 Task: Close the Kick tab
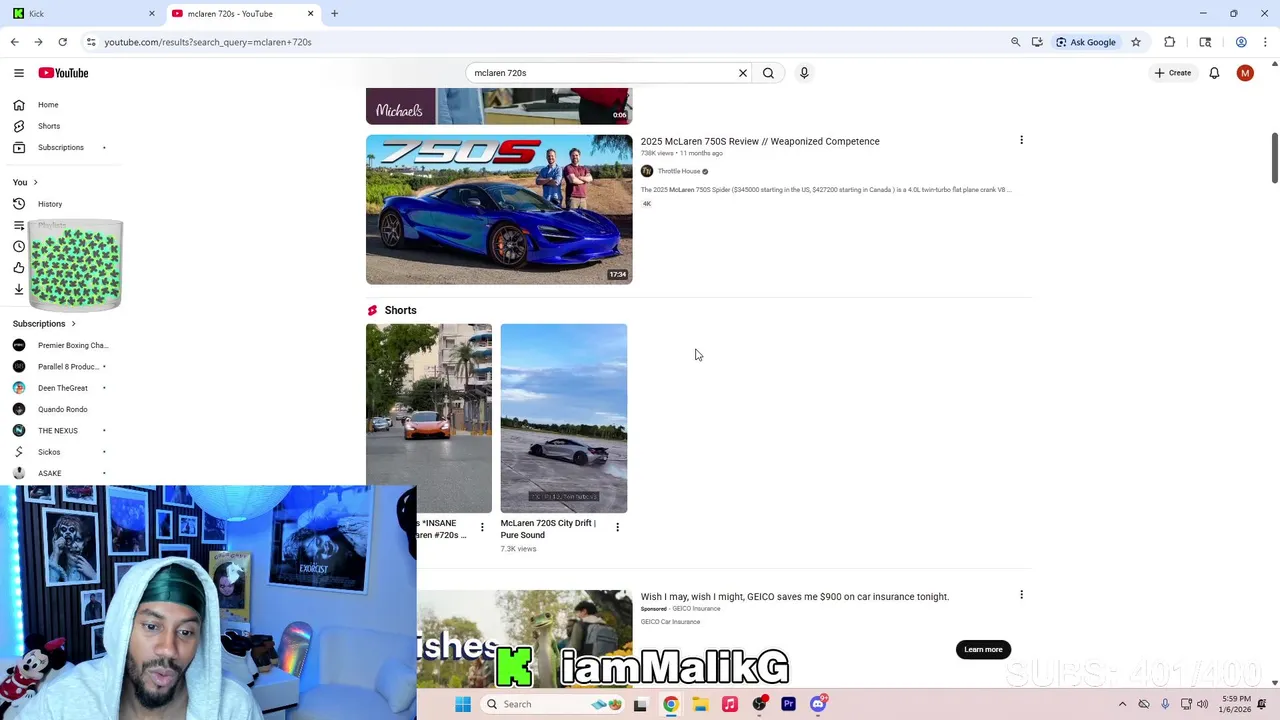(x=152, y=14)
